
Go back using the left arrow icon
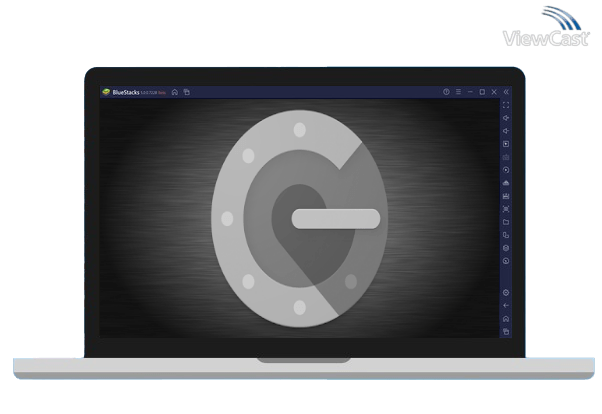[506, 306]
